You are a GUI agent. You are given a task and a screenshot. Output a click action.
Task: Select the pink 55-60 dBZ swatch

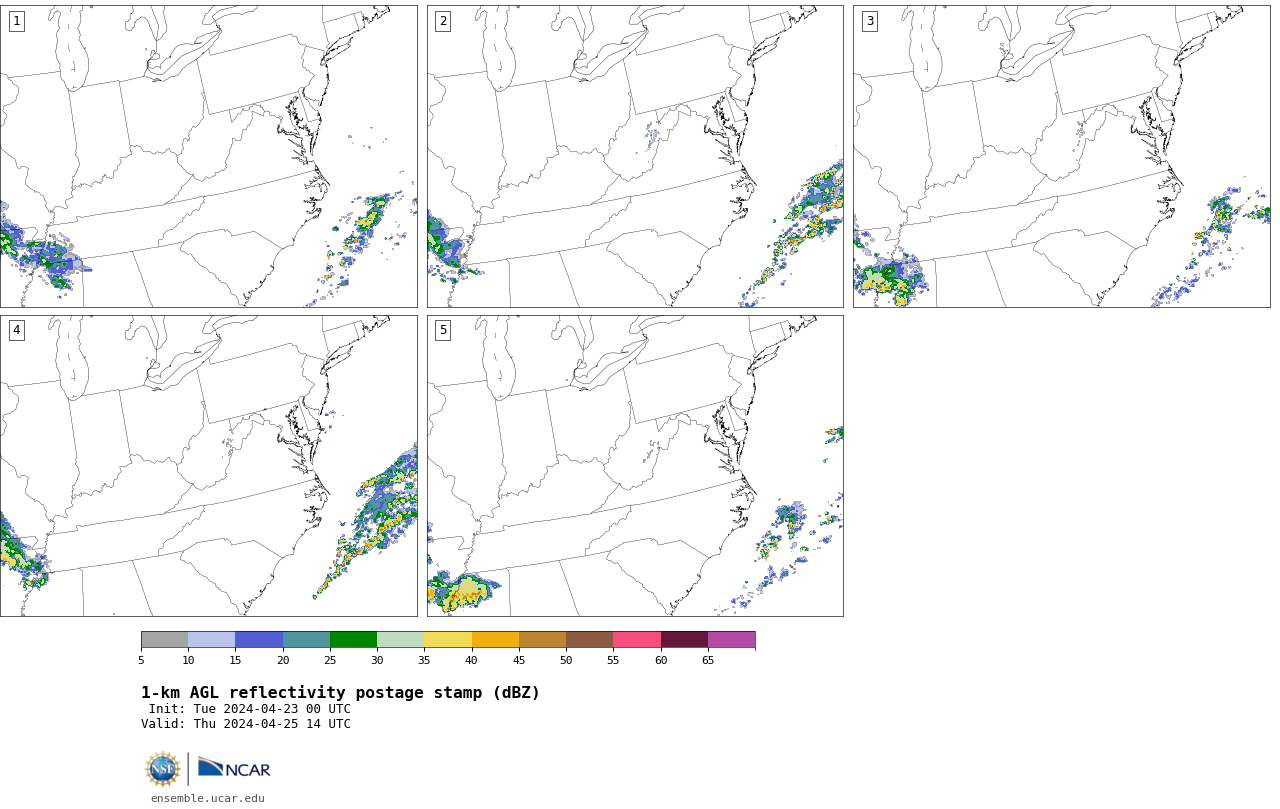click(x=637, y=640)
